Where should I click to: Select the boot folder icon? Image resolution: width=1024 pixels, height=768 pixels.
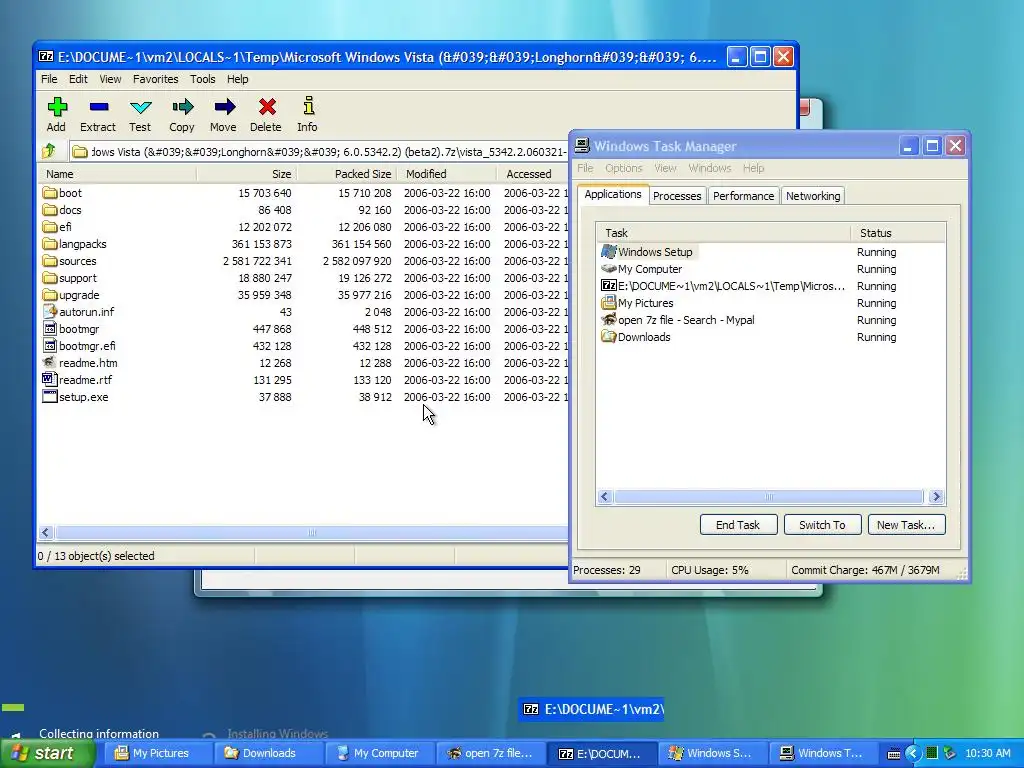tap(50, 193)
